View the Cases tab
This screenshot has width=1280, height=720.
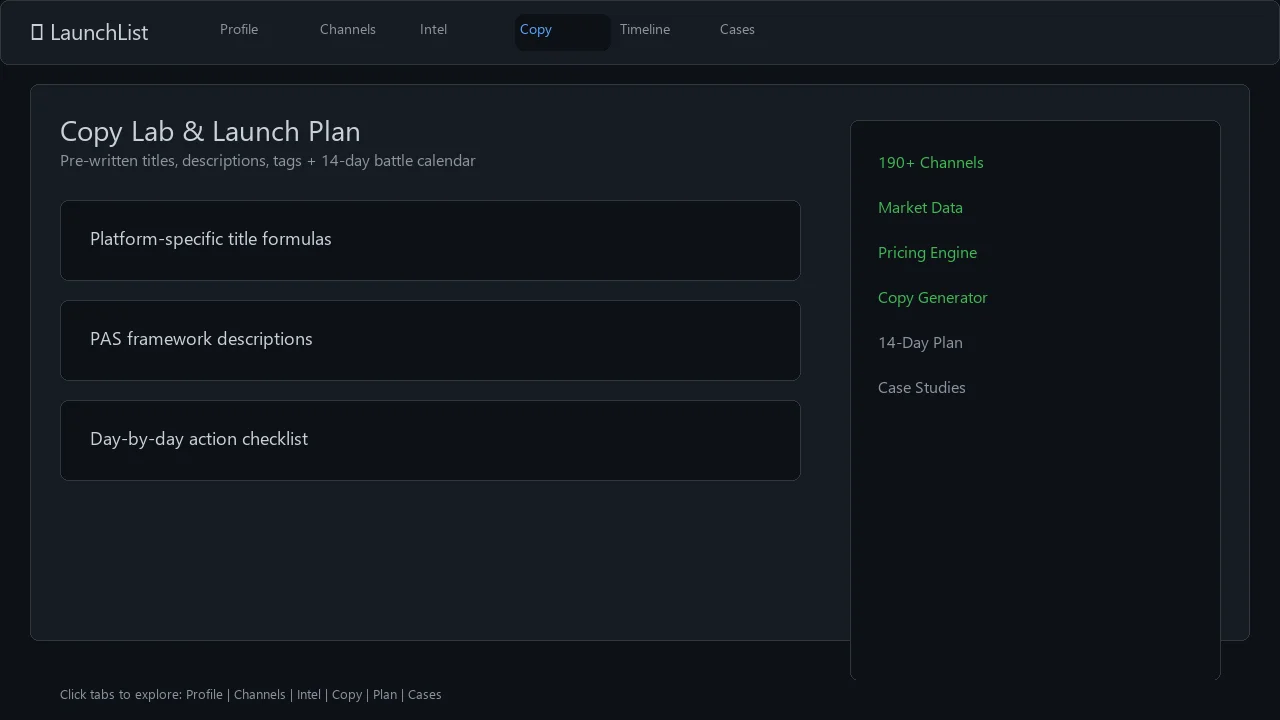[x=737, y=30]
